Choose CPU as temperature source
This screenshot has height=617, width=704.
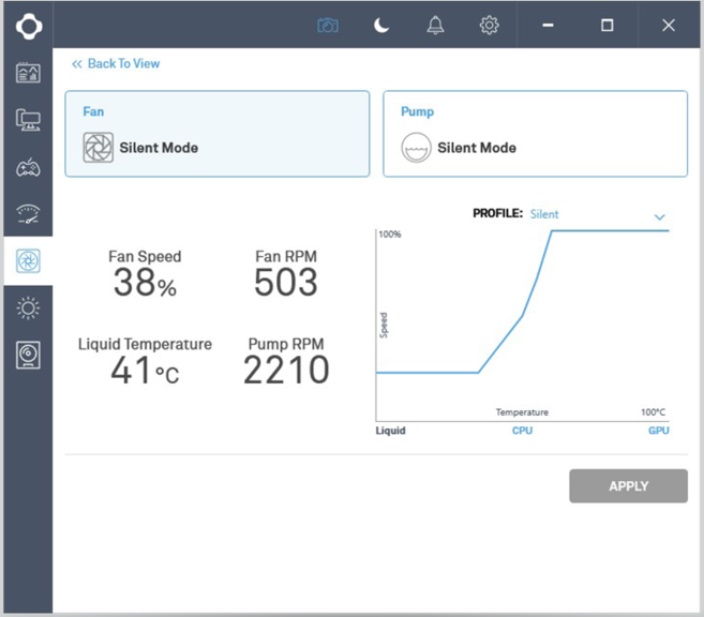click(x=522, y=431)
